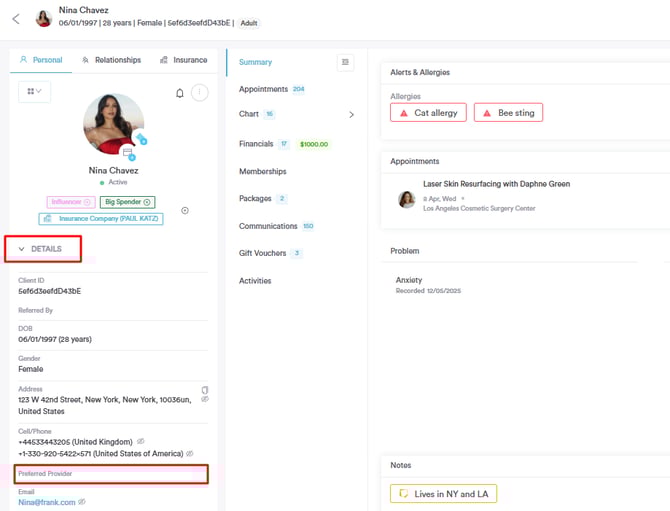Remove the Influencer tag

(x=87, y=202)
